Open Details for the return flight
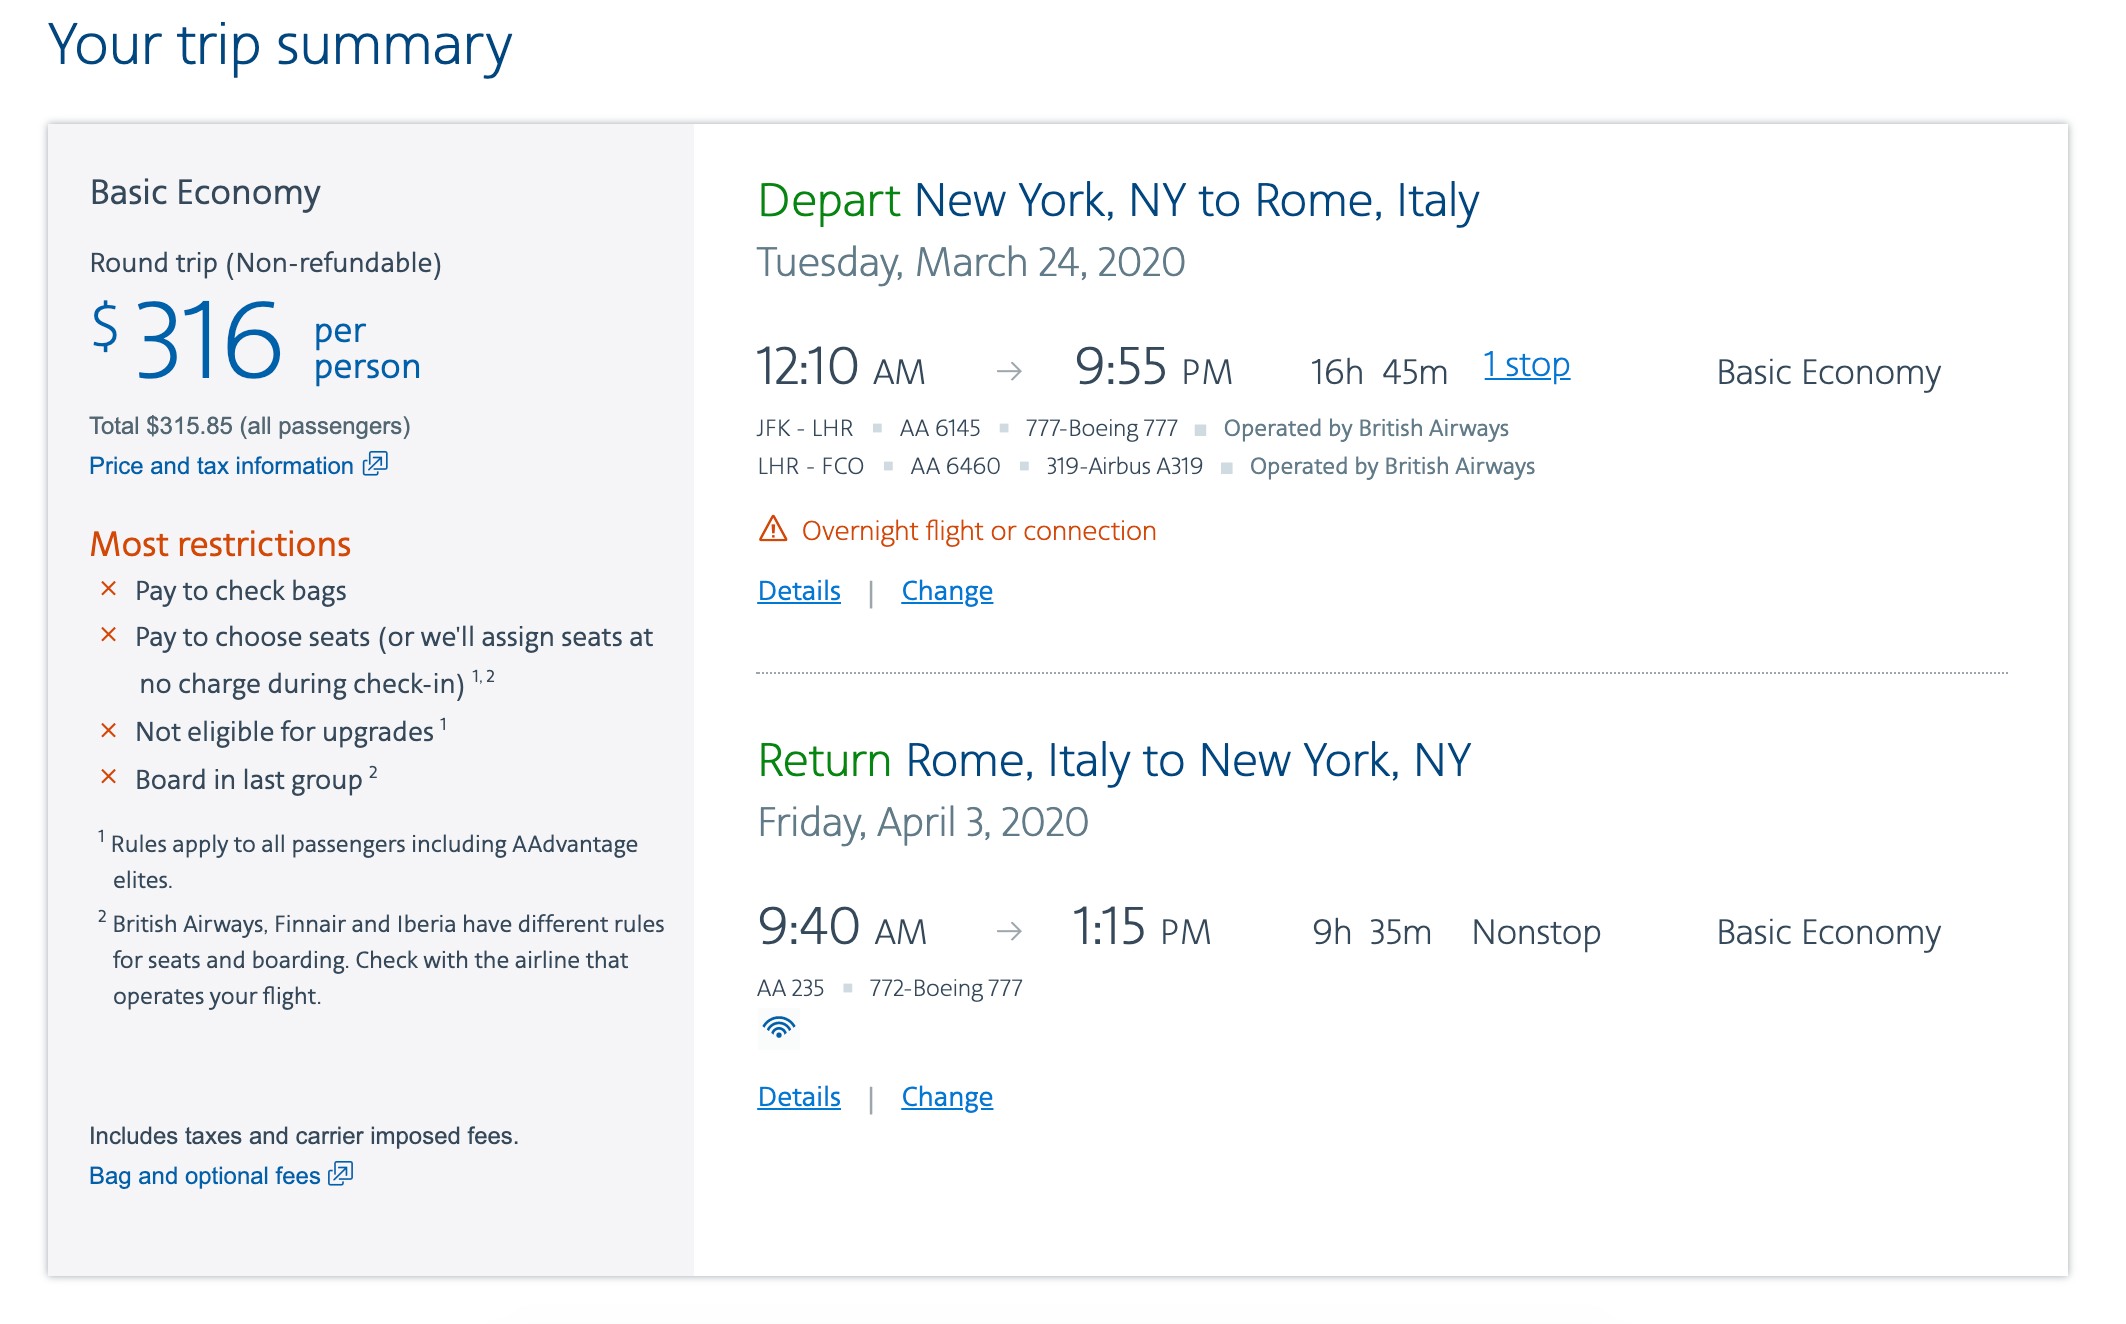 coord(798,1097)
